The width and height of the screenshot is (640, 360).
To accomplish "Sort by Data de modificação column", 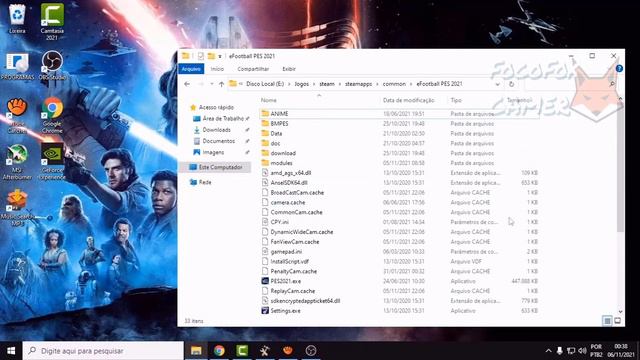I will pos(409,100).
